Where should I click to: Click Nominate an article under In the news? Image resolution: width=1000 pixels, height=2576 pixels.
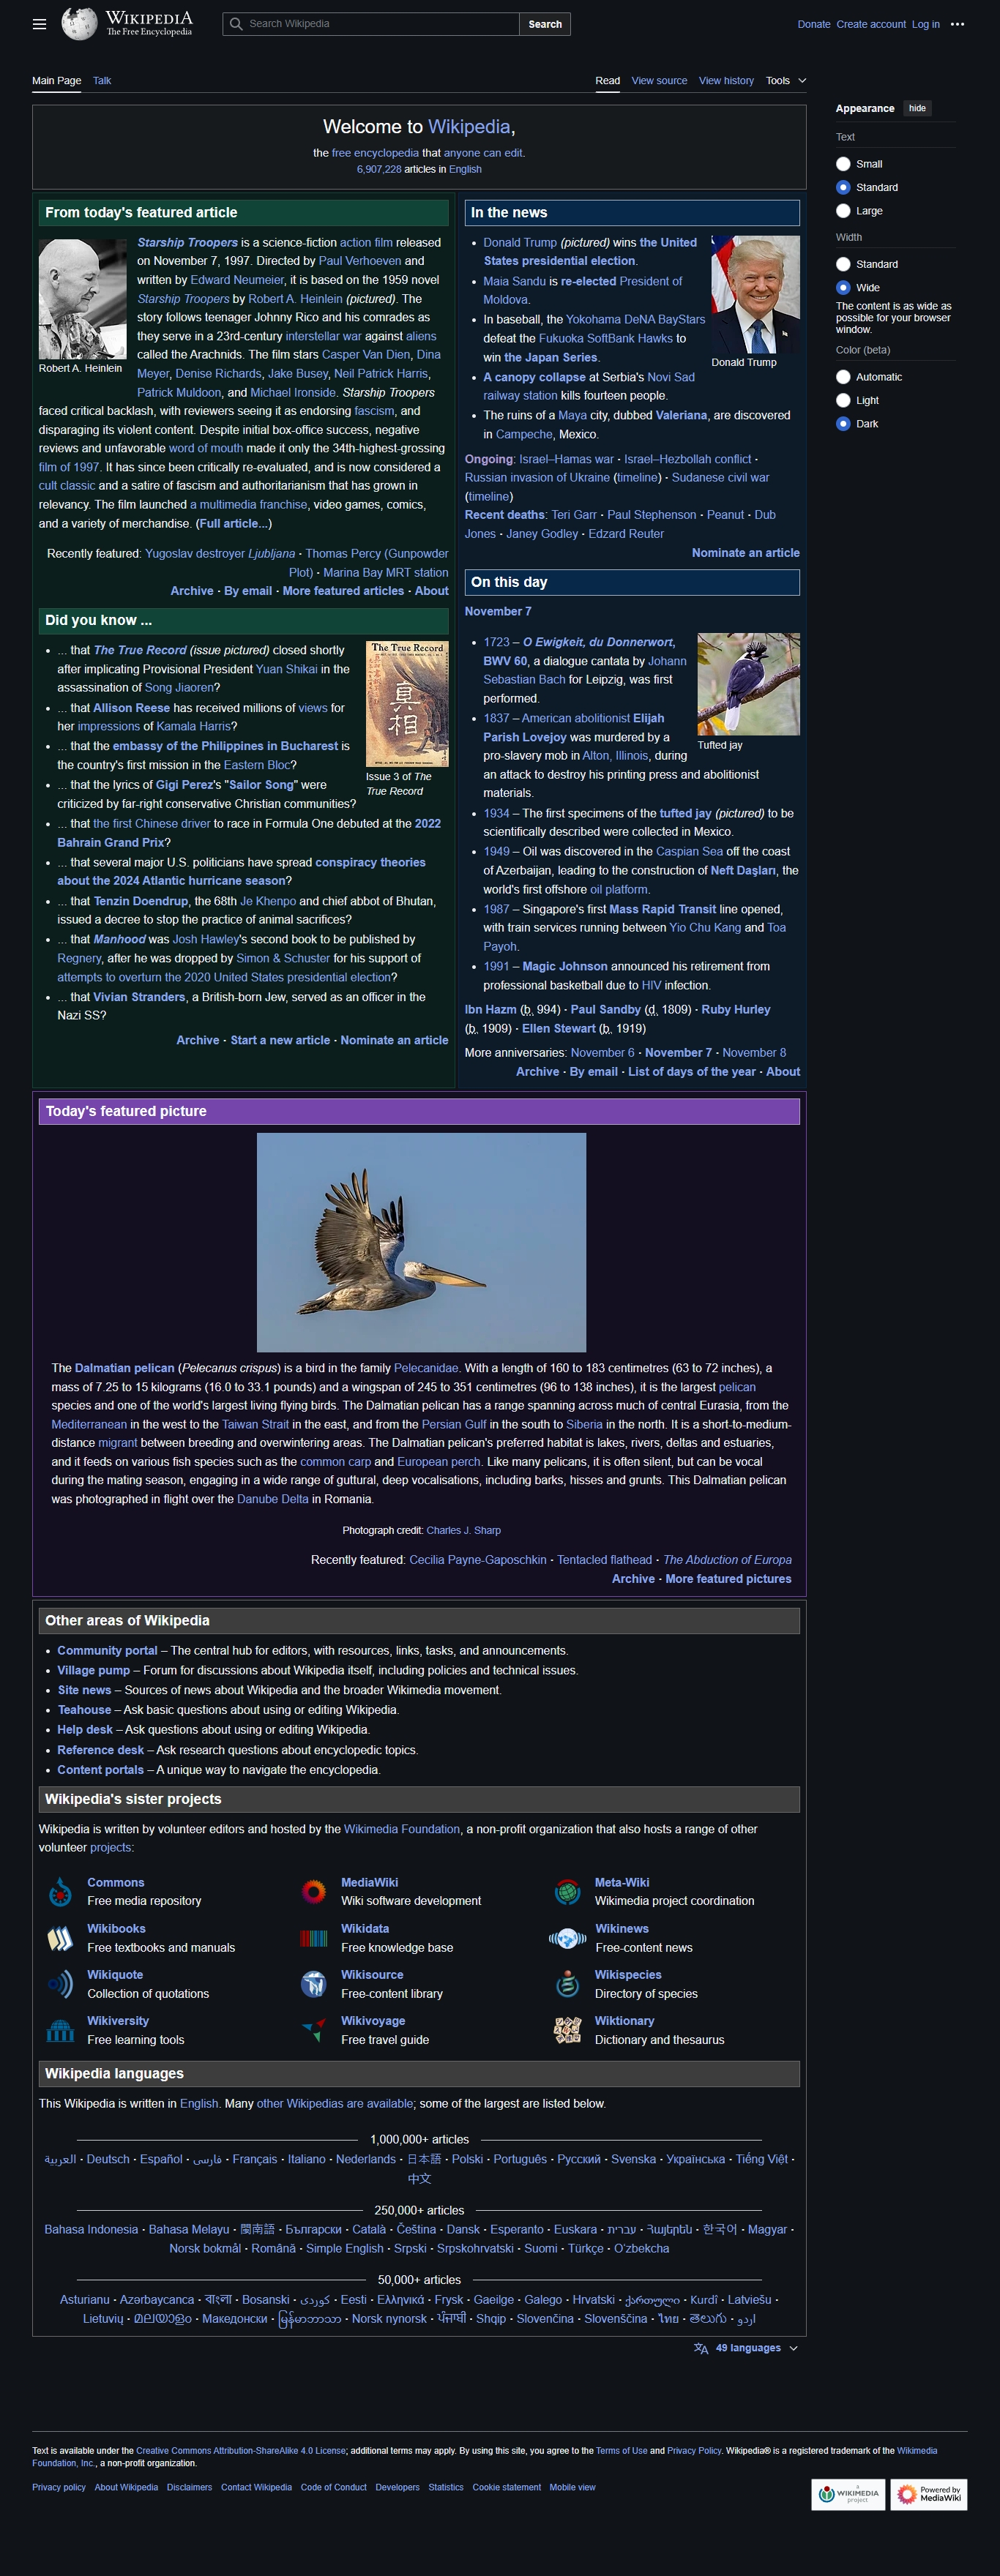746,553
